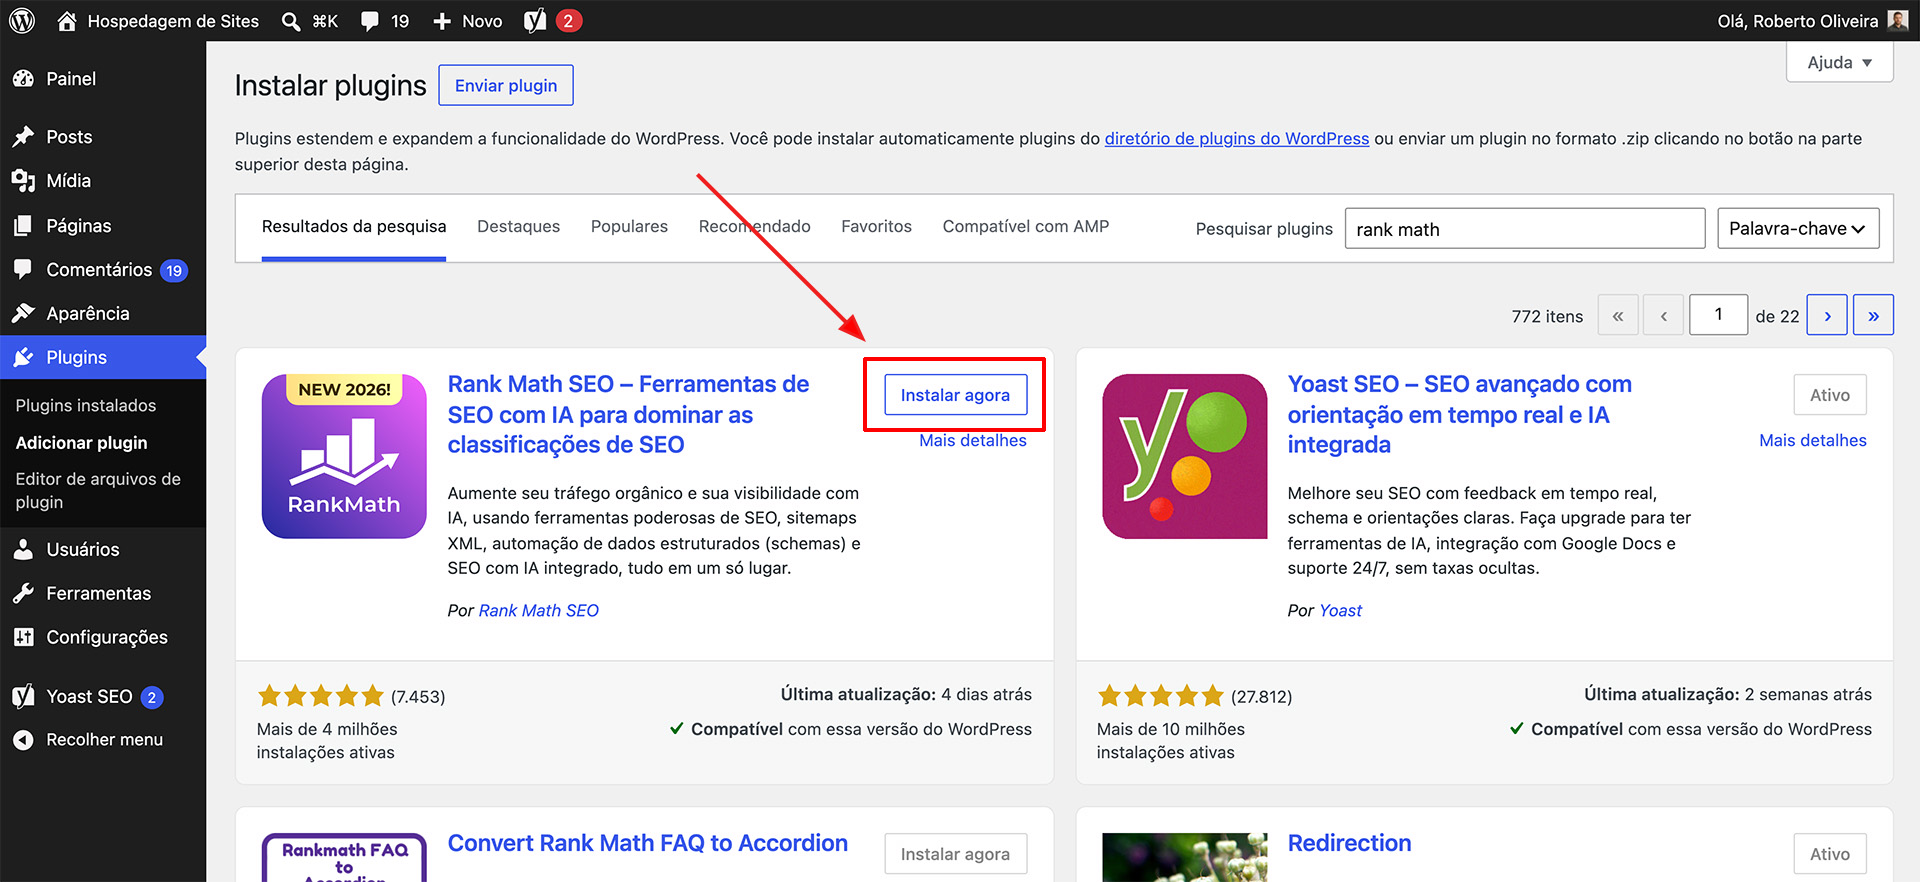Open the ⌘K command palette label
Viewport: 1920px width, 882px height.
point(325,21)
